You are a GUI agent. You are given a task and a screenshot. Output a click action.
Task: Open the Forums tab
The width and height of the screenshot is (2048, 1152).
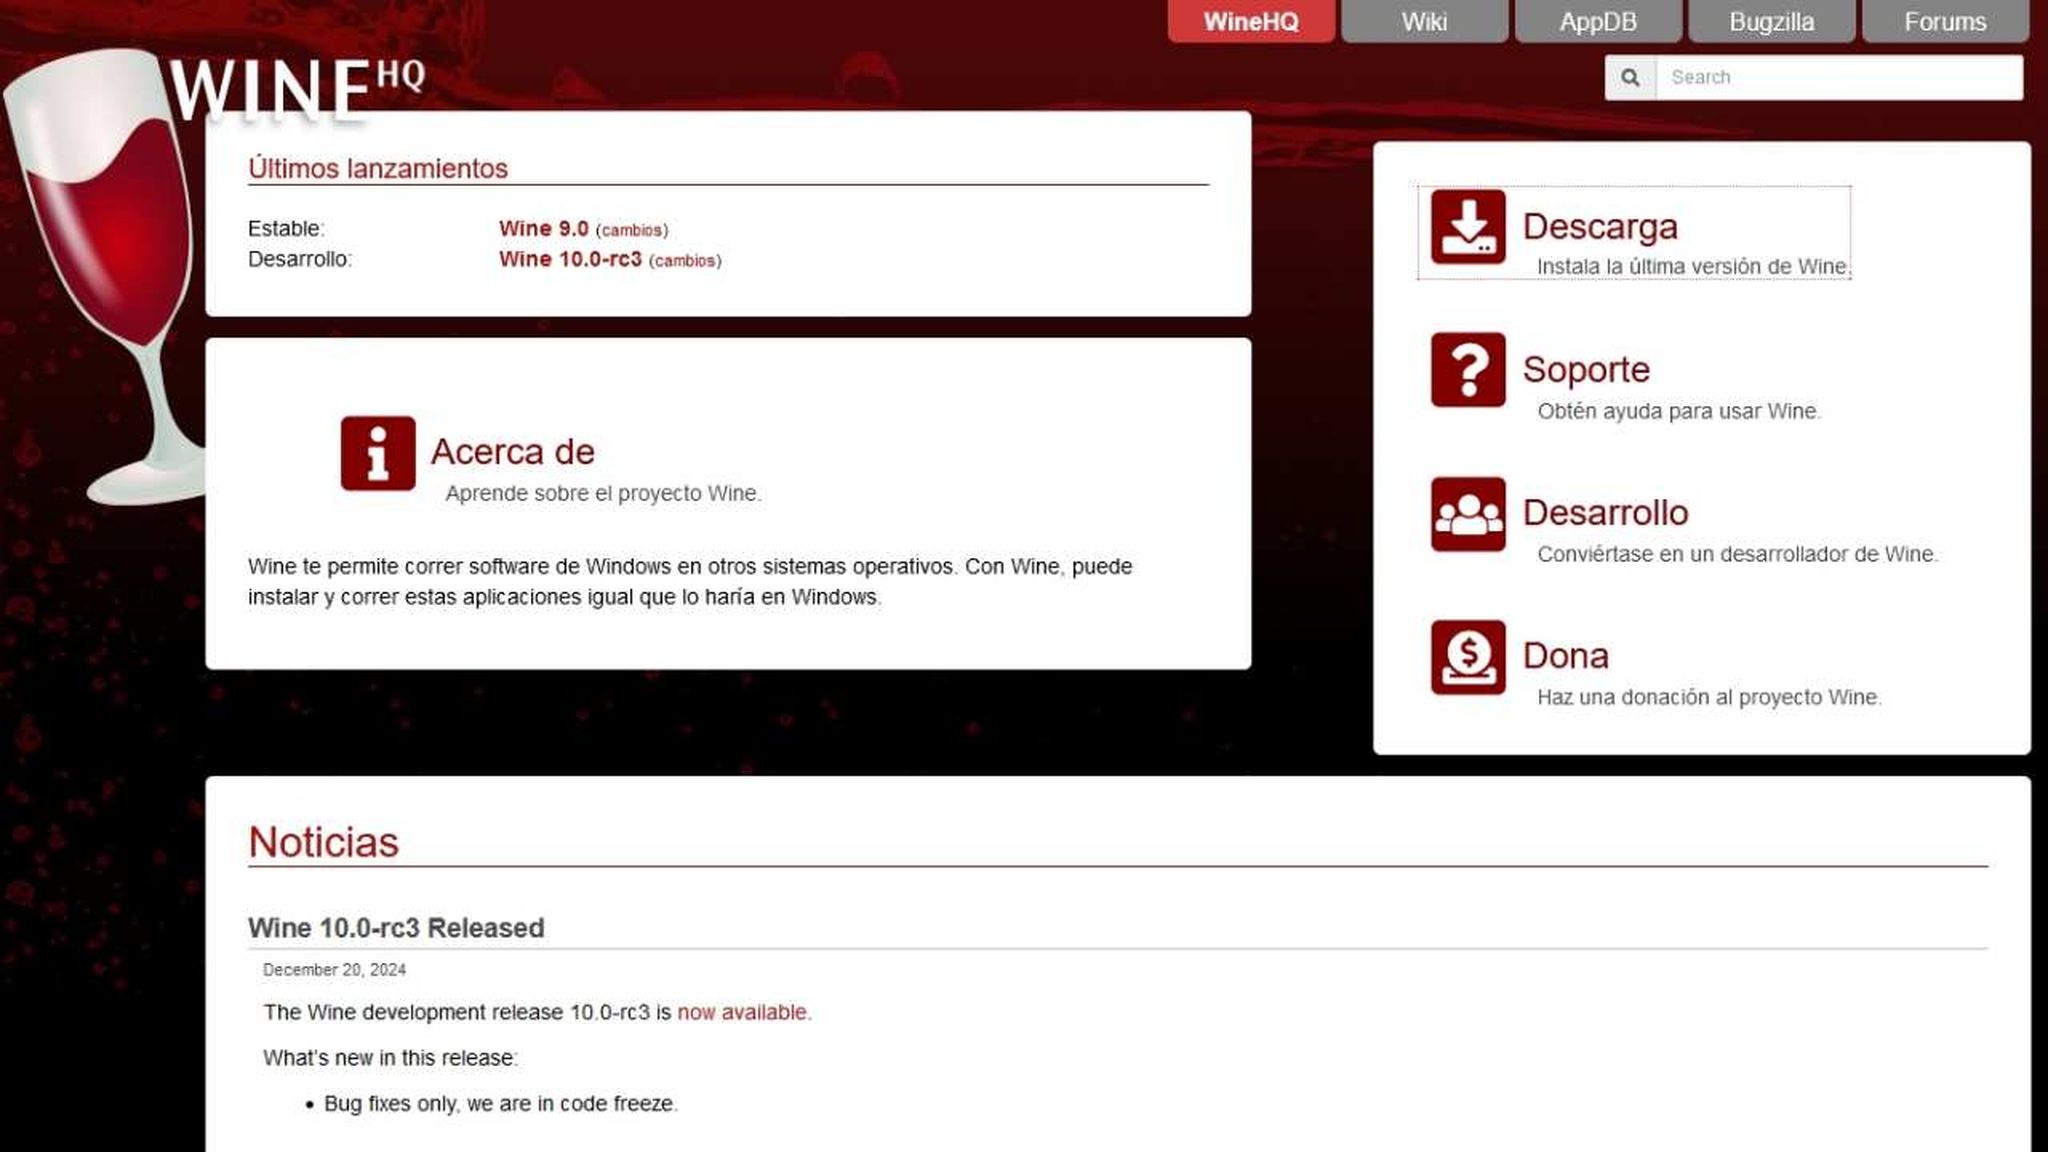pyautogui.click(x=1944, y=21)
